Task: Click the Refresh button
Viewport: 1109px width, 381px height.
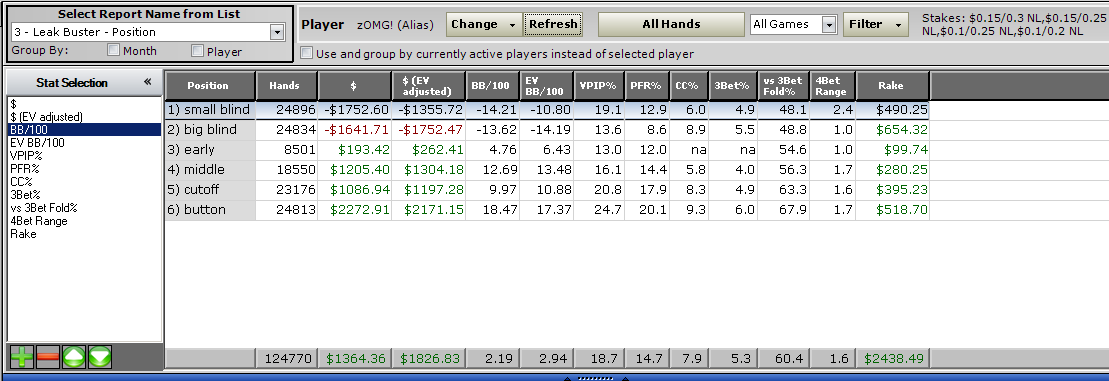Action: (x=553, y=24)
